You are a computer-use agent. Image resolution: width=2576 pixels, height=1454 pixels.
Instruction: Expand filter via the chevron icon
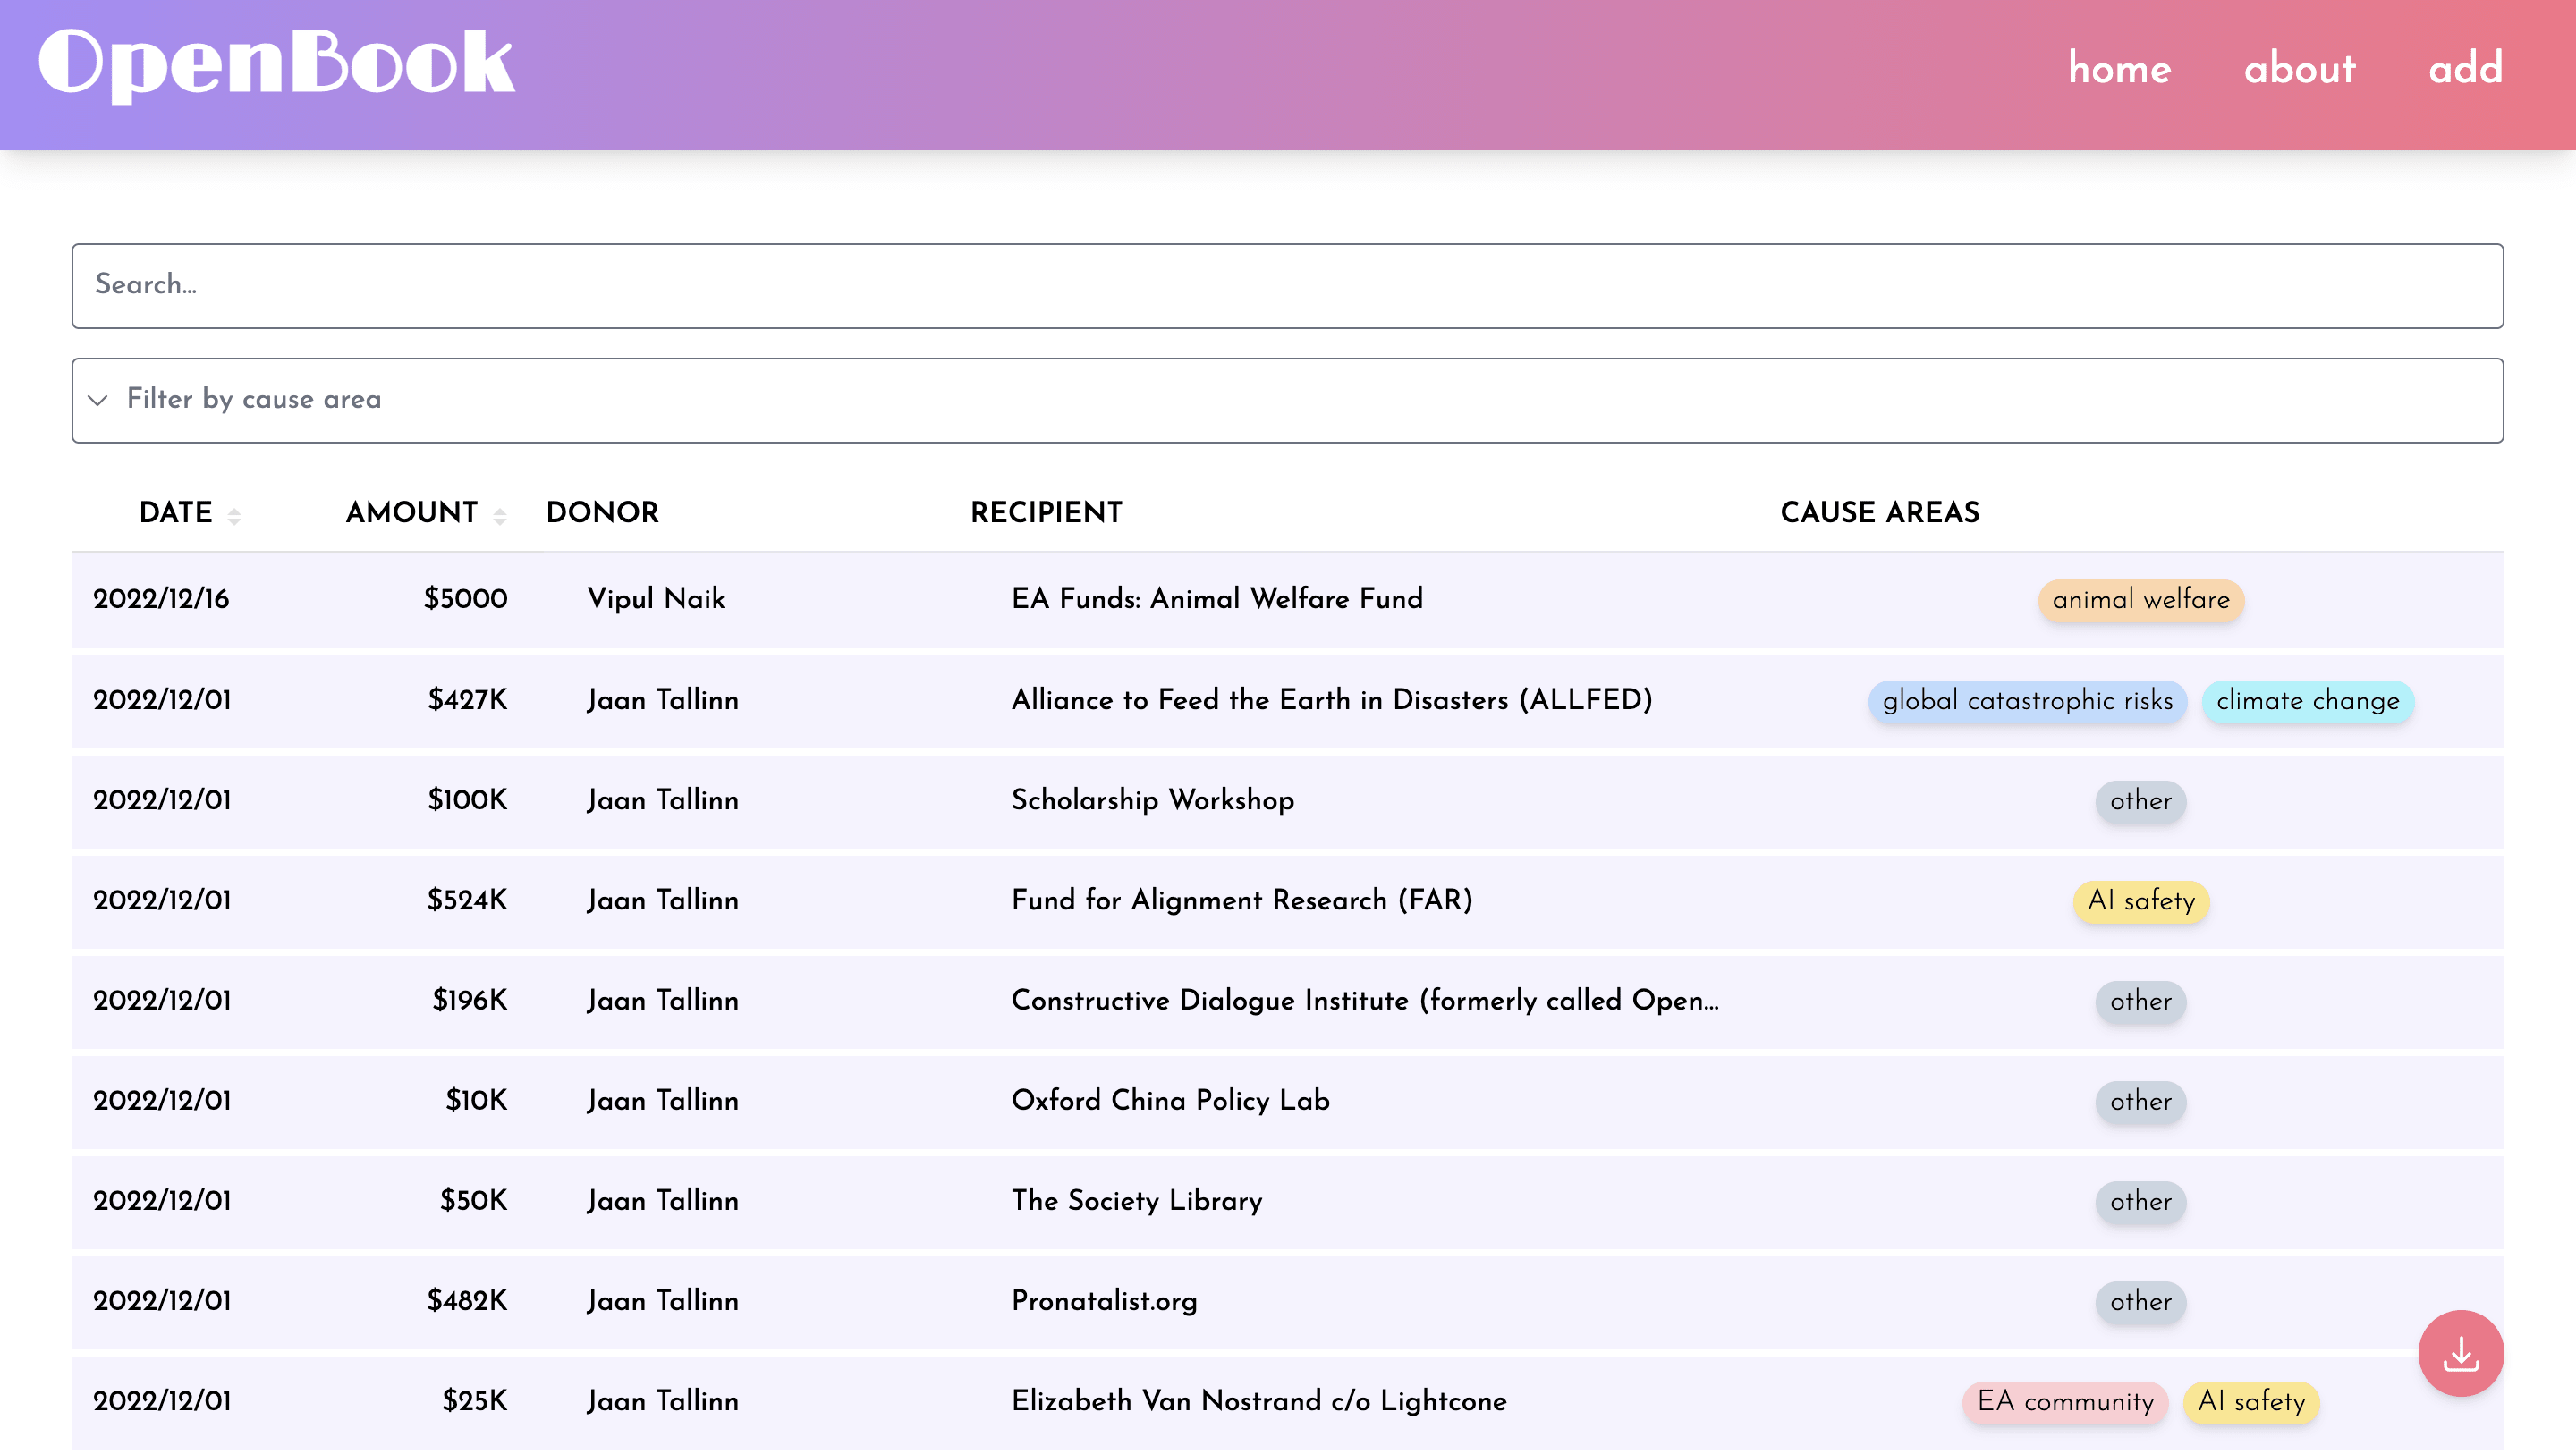(98, 400)
